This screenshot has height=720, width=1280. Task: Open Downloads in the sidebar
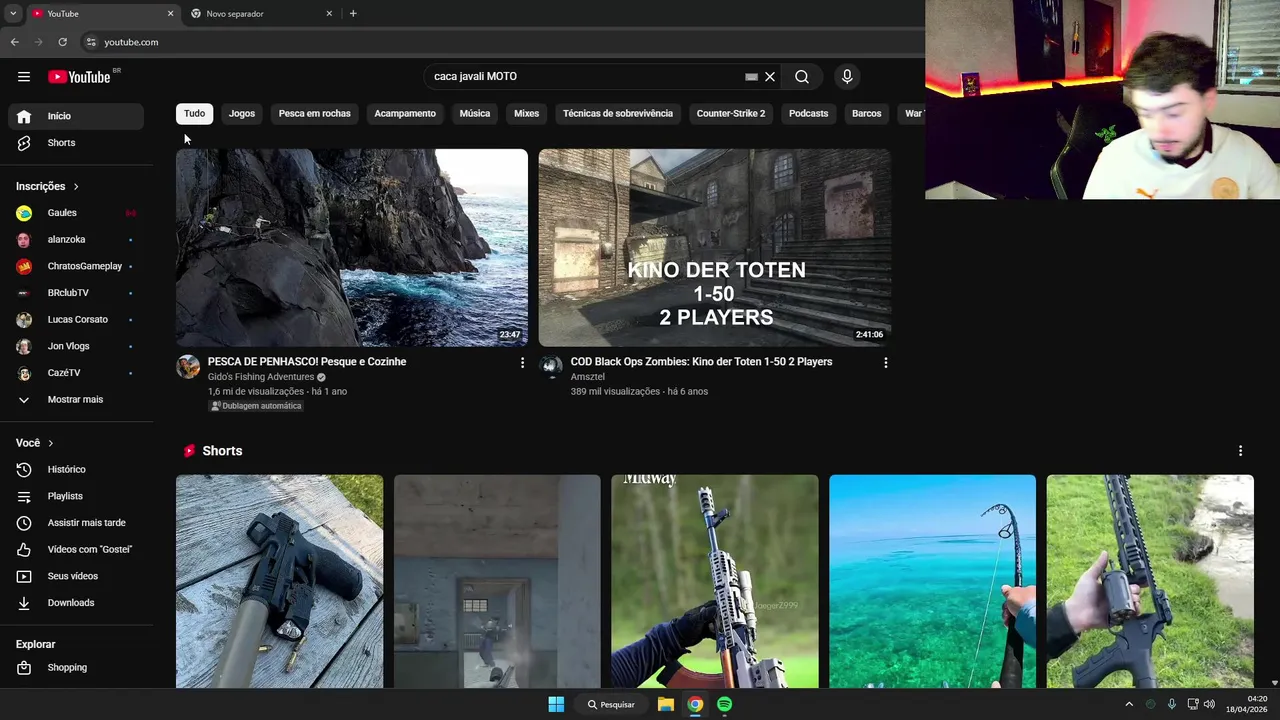[76, 603]
